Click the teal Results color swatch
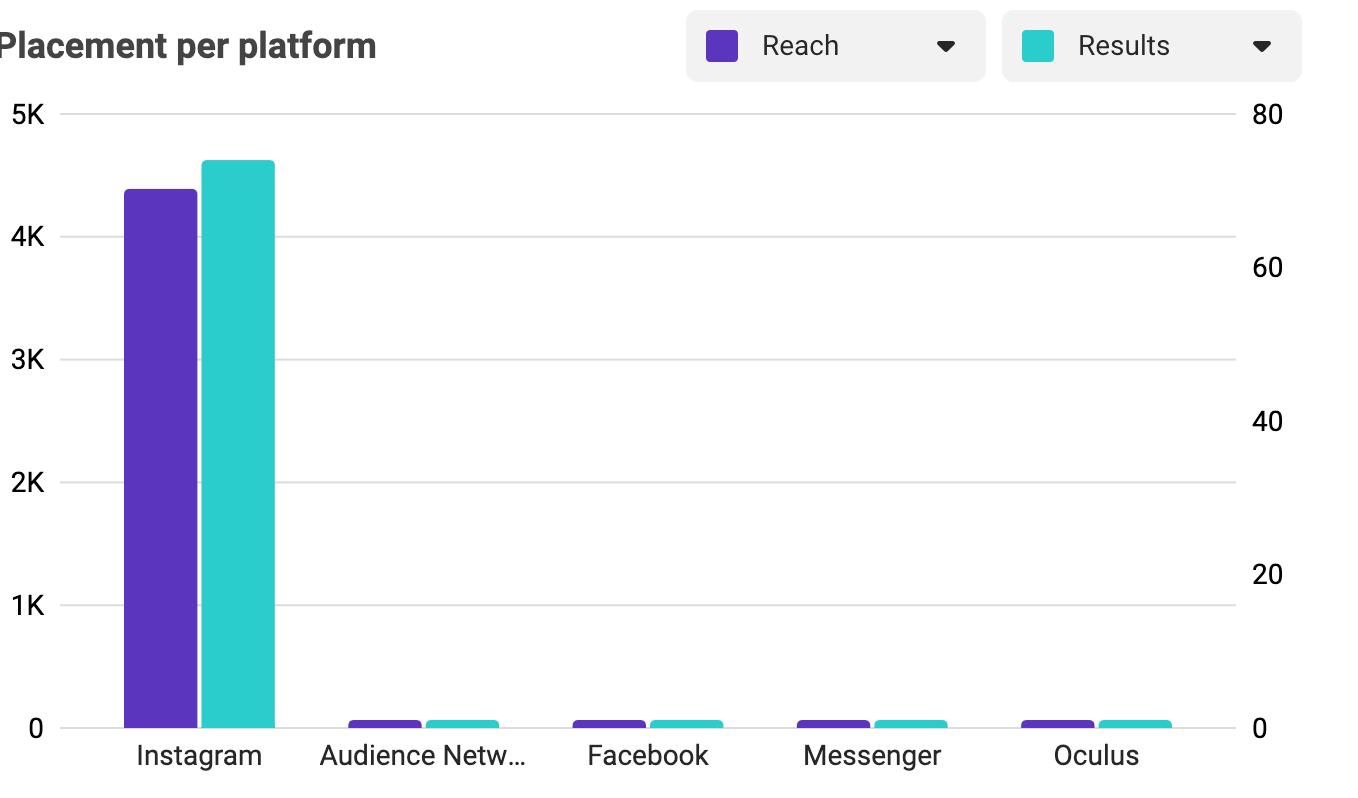1358x798 pixels. (x=1038, y=46)
